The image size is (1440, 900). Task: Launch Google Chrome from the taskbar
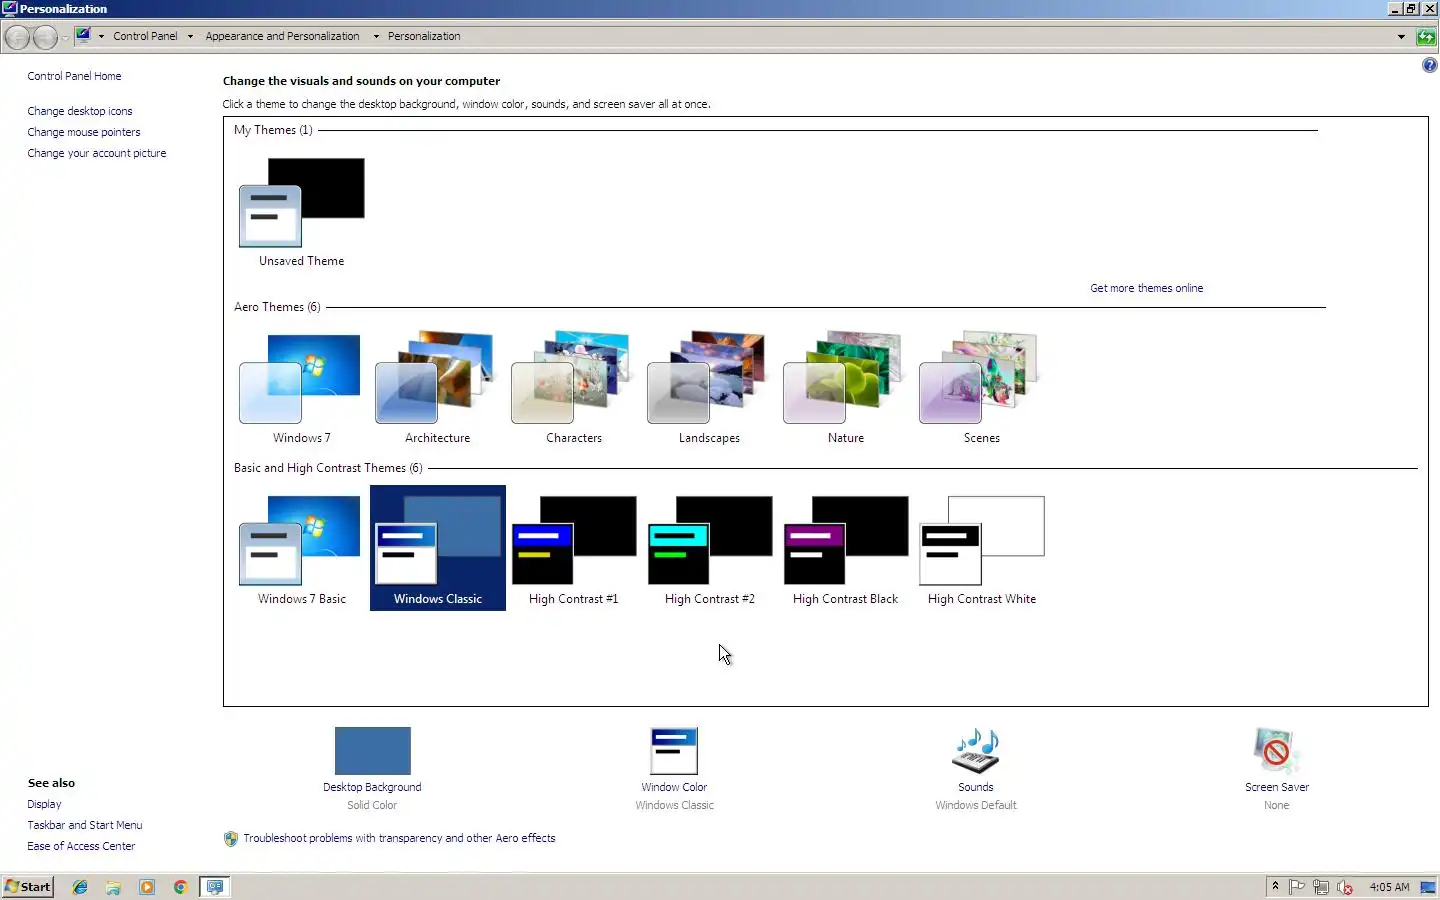180,887
